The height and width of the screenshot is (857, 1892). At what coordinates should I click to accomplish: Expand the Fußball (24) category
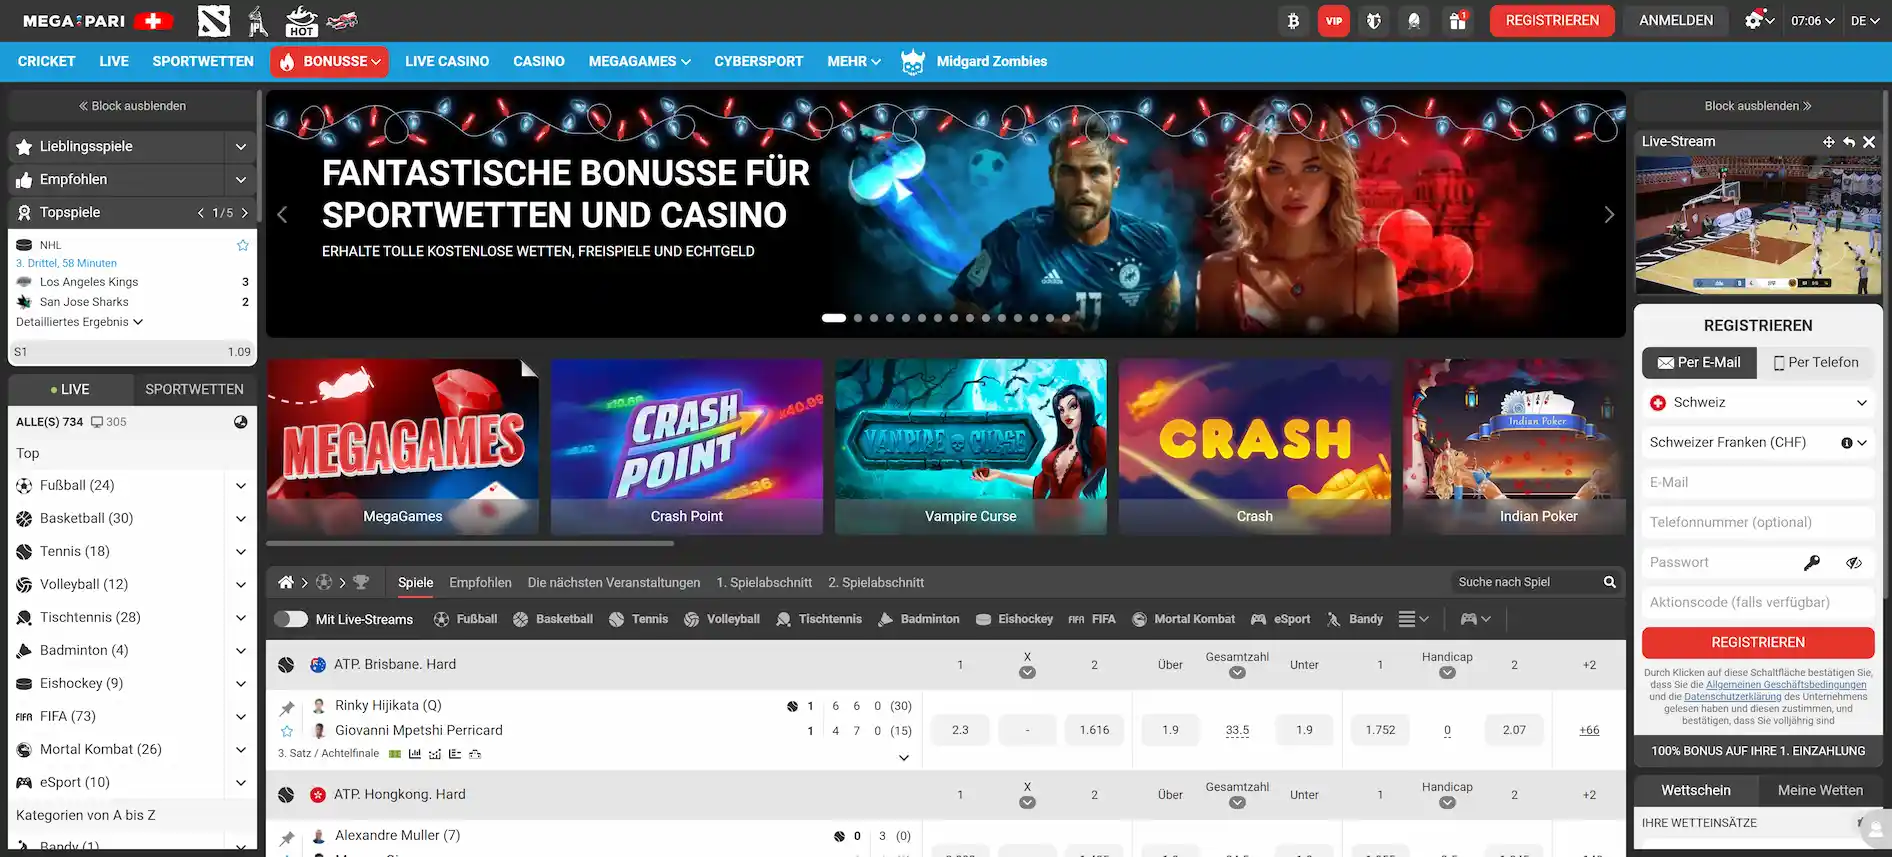[240, 486]
